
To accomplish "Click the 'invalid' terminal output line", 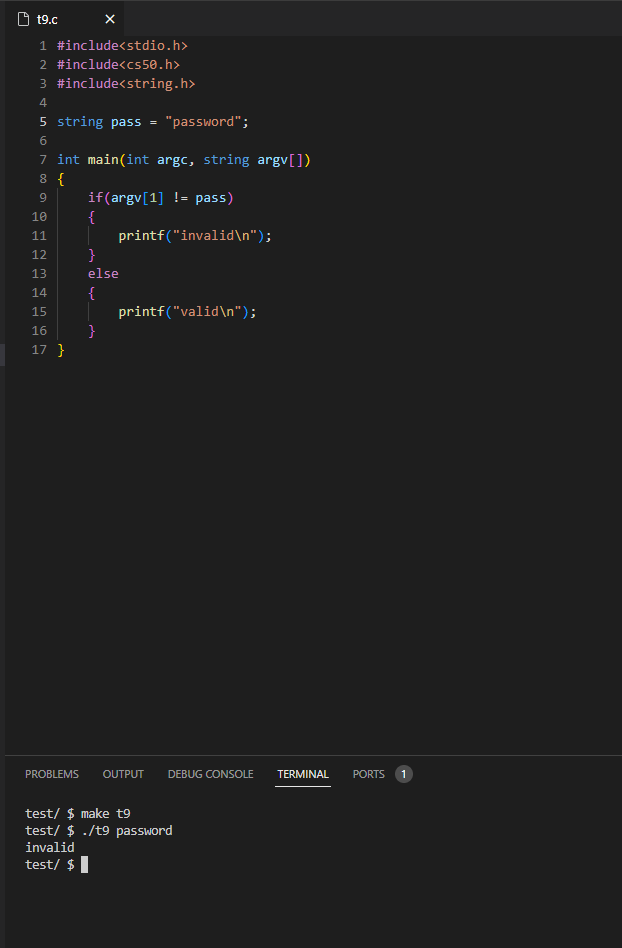I will (50, 847).
